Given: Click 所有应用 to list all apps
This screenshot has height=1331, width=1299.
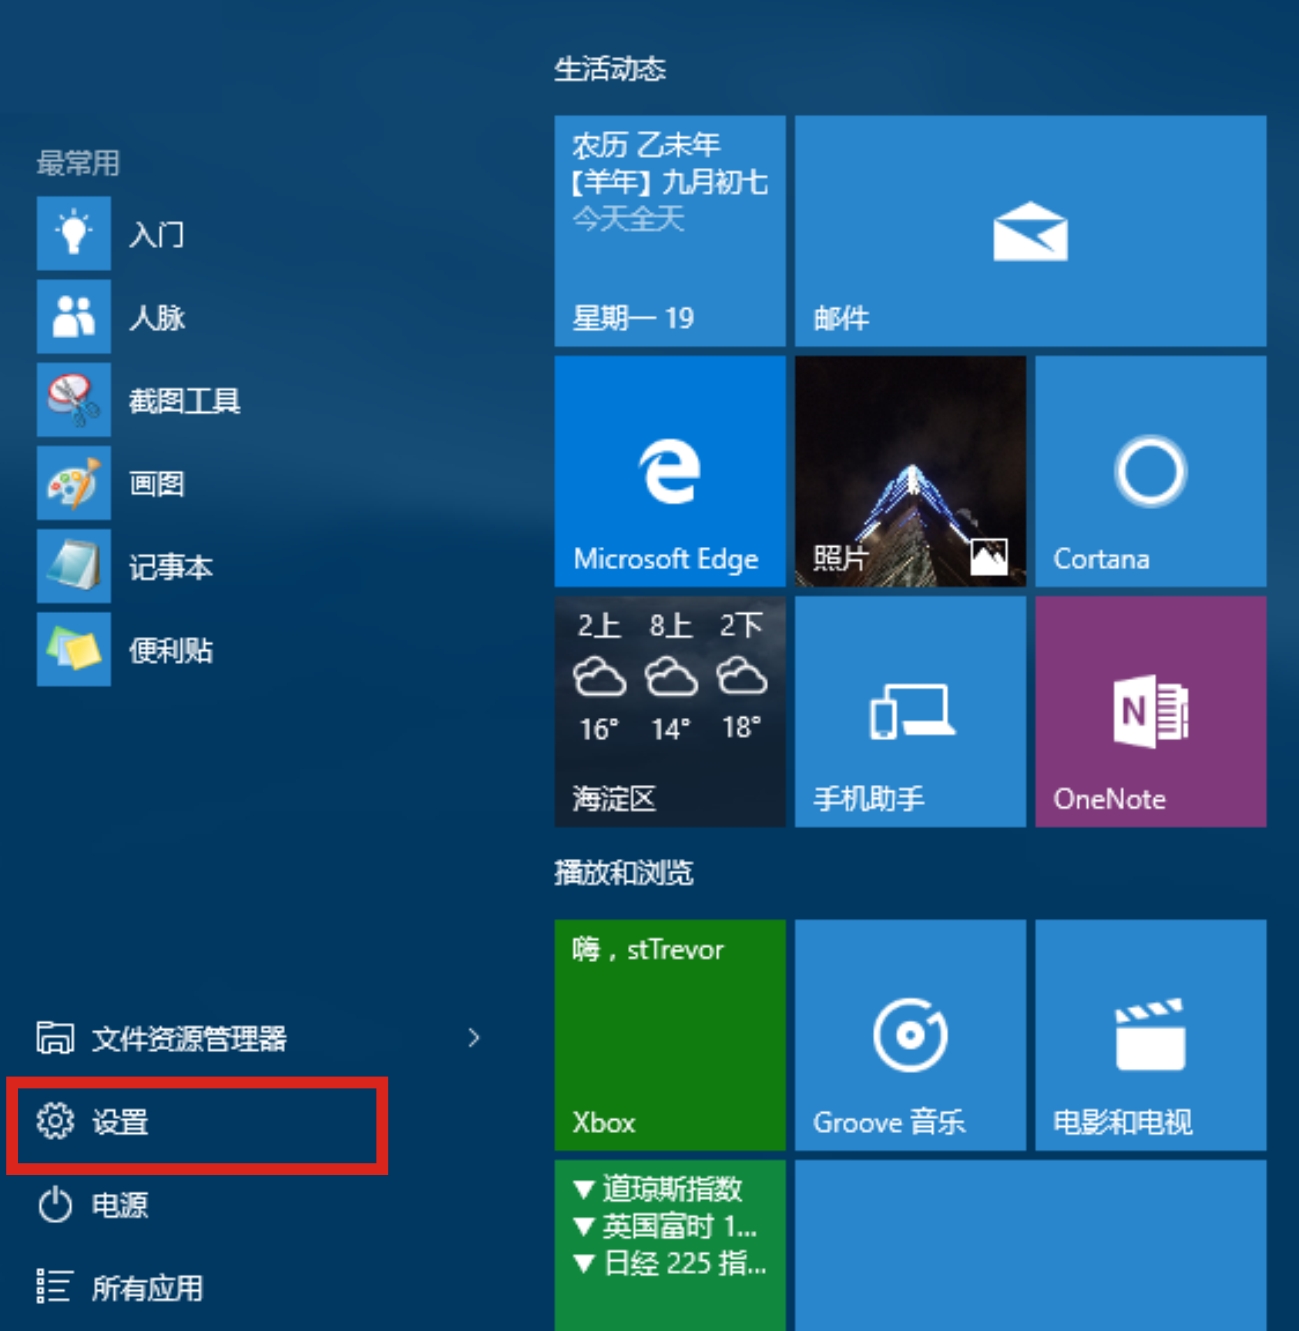Looking at the screenshot, I should [140, 1290].
